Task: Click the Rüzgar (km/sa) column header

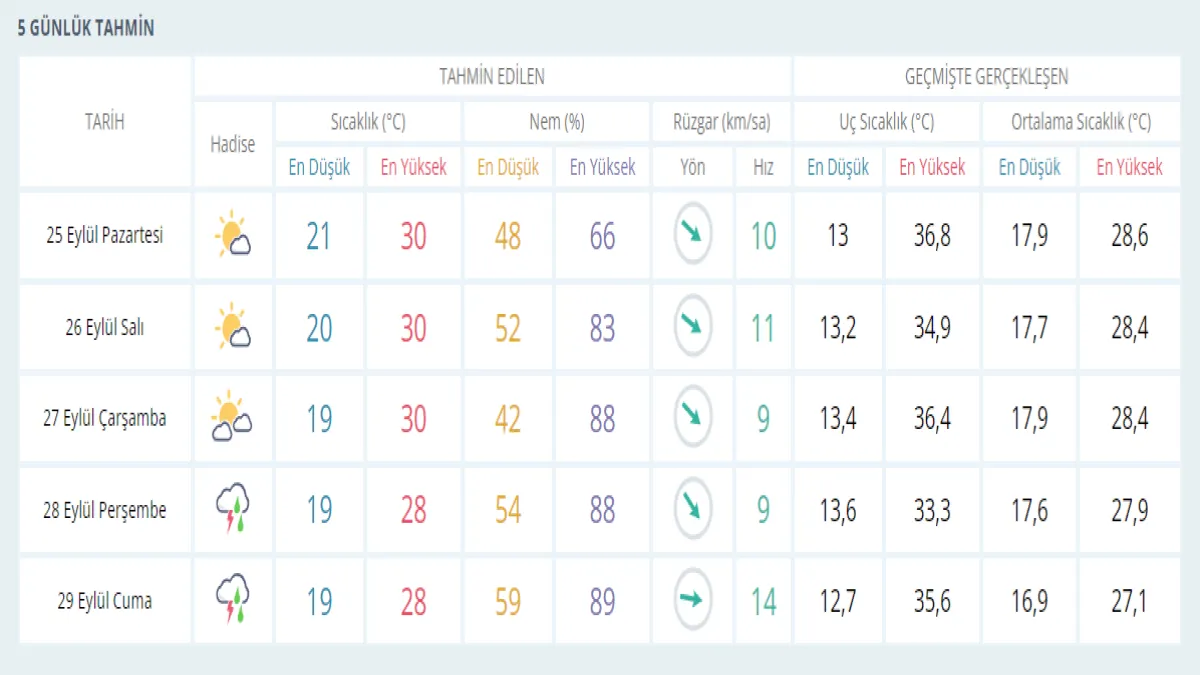Action: [720, 122]
